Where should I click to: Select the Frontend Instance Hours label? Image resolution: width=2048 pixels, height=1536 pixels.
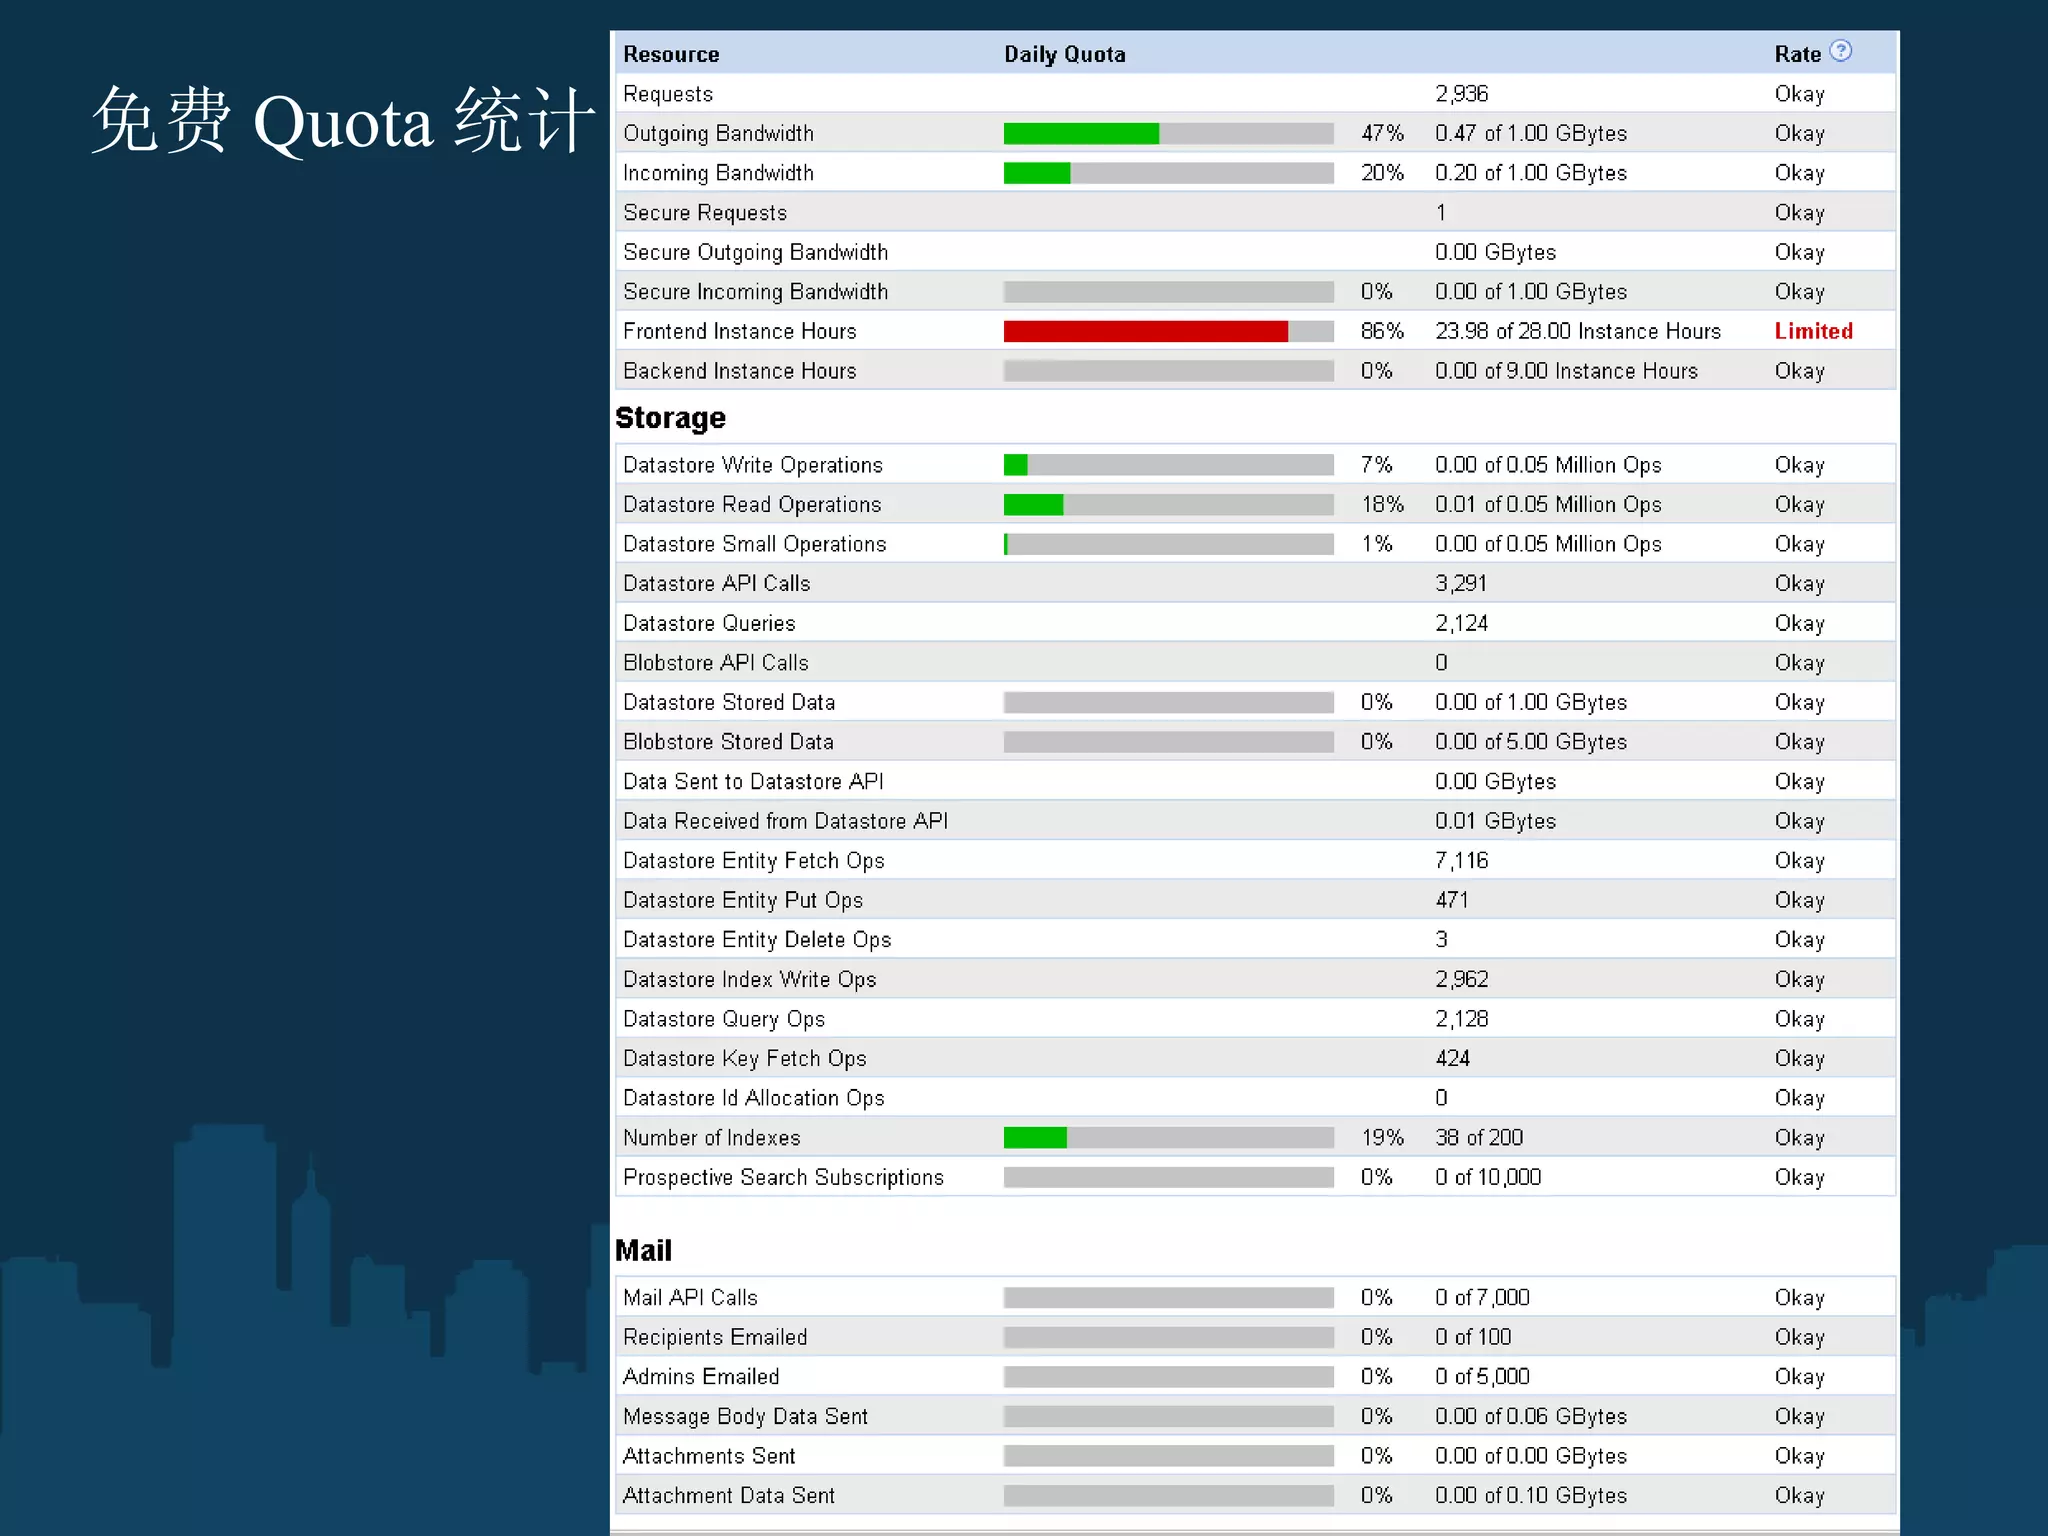739,331
